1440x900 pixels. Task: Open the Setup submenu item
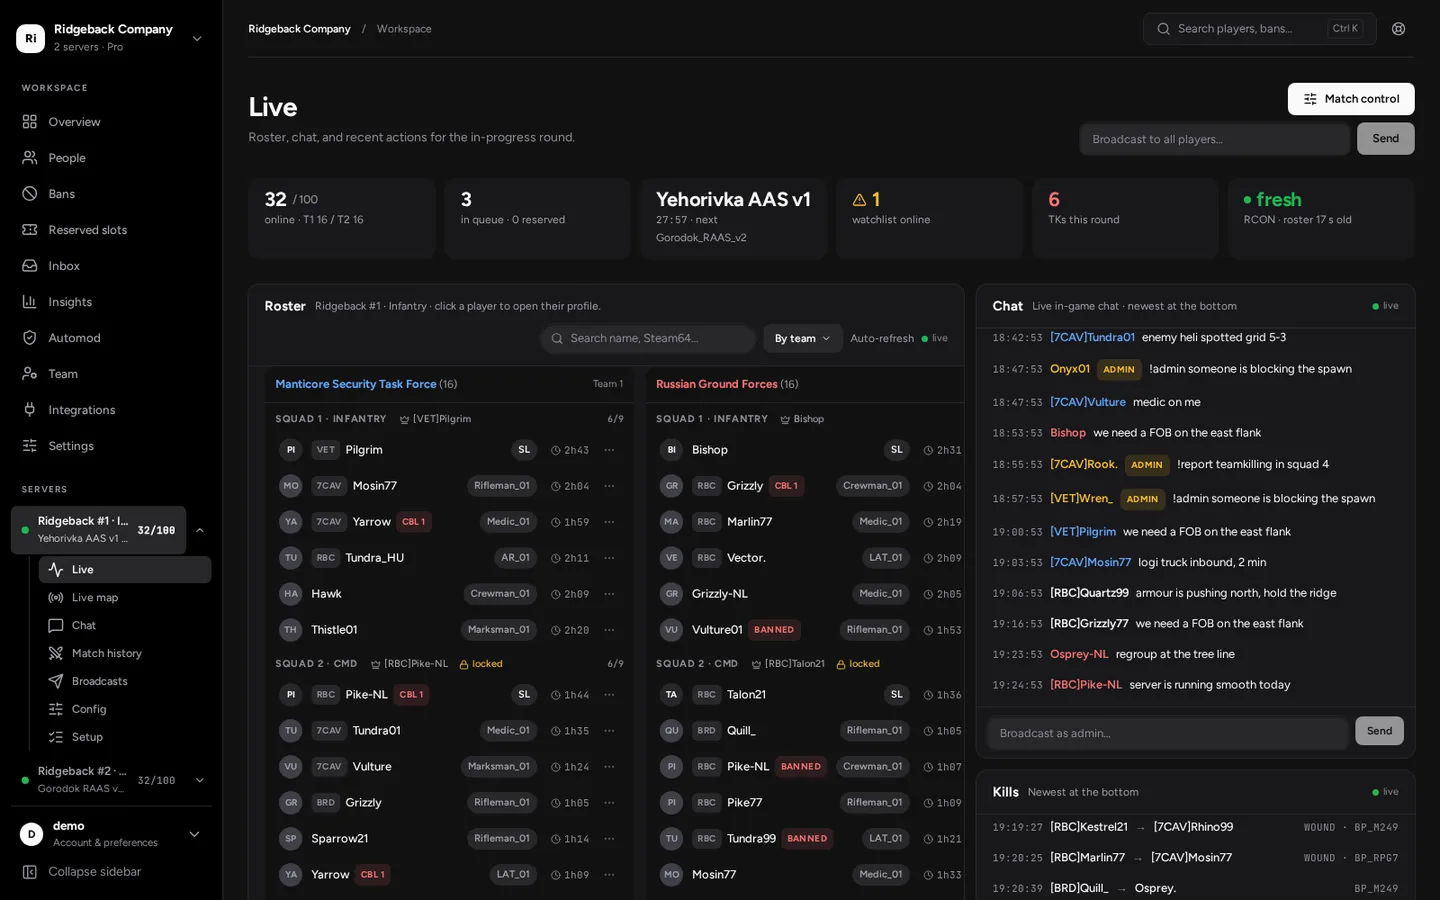click(x=125, y=738)
